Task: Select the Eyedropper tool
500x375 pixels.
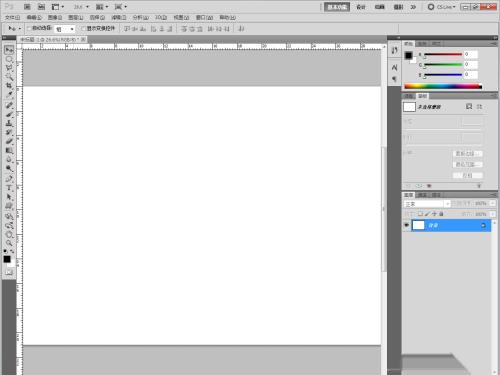Action: point(9,95)
